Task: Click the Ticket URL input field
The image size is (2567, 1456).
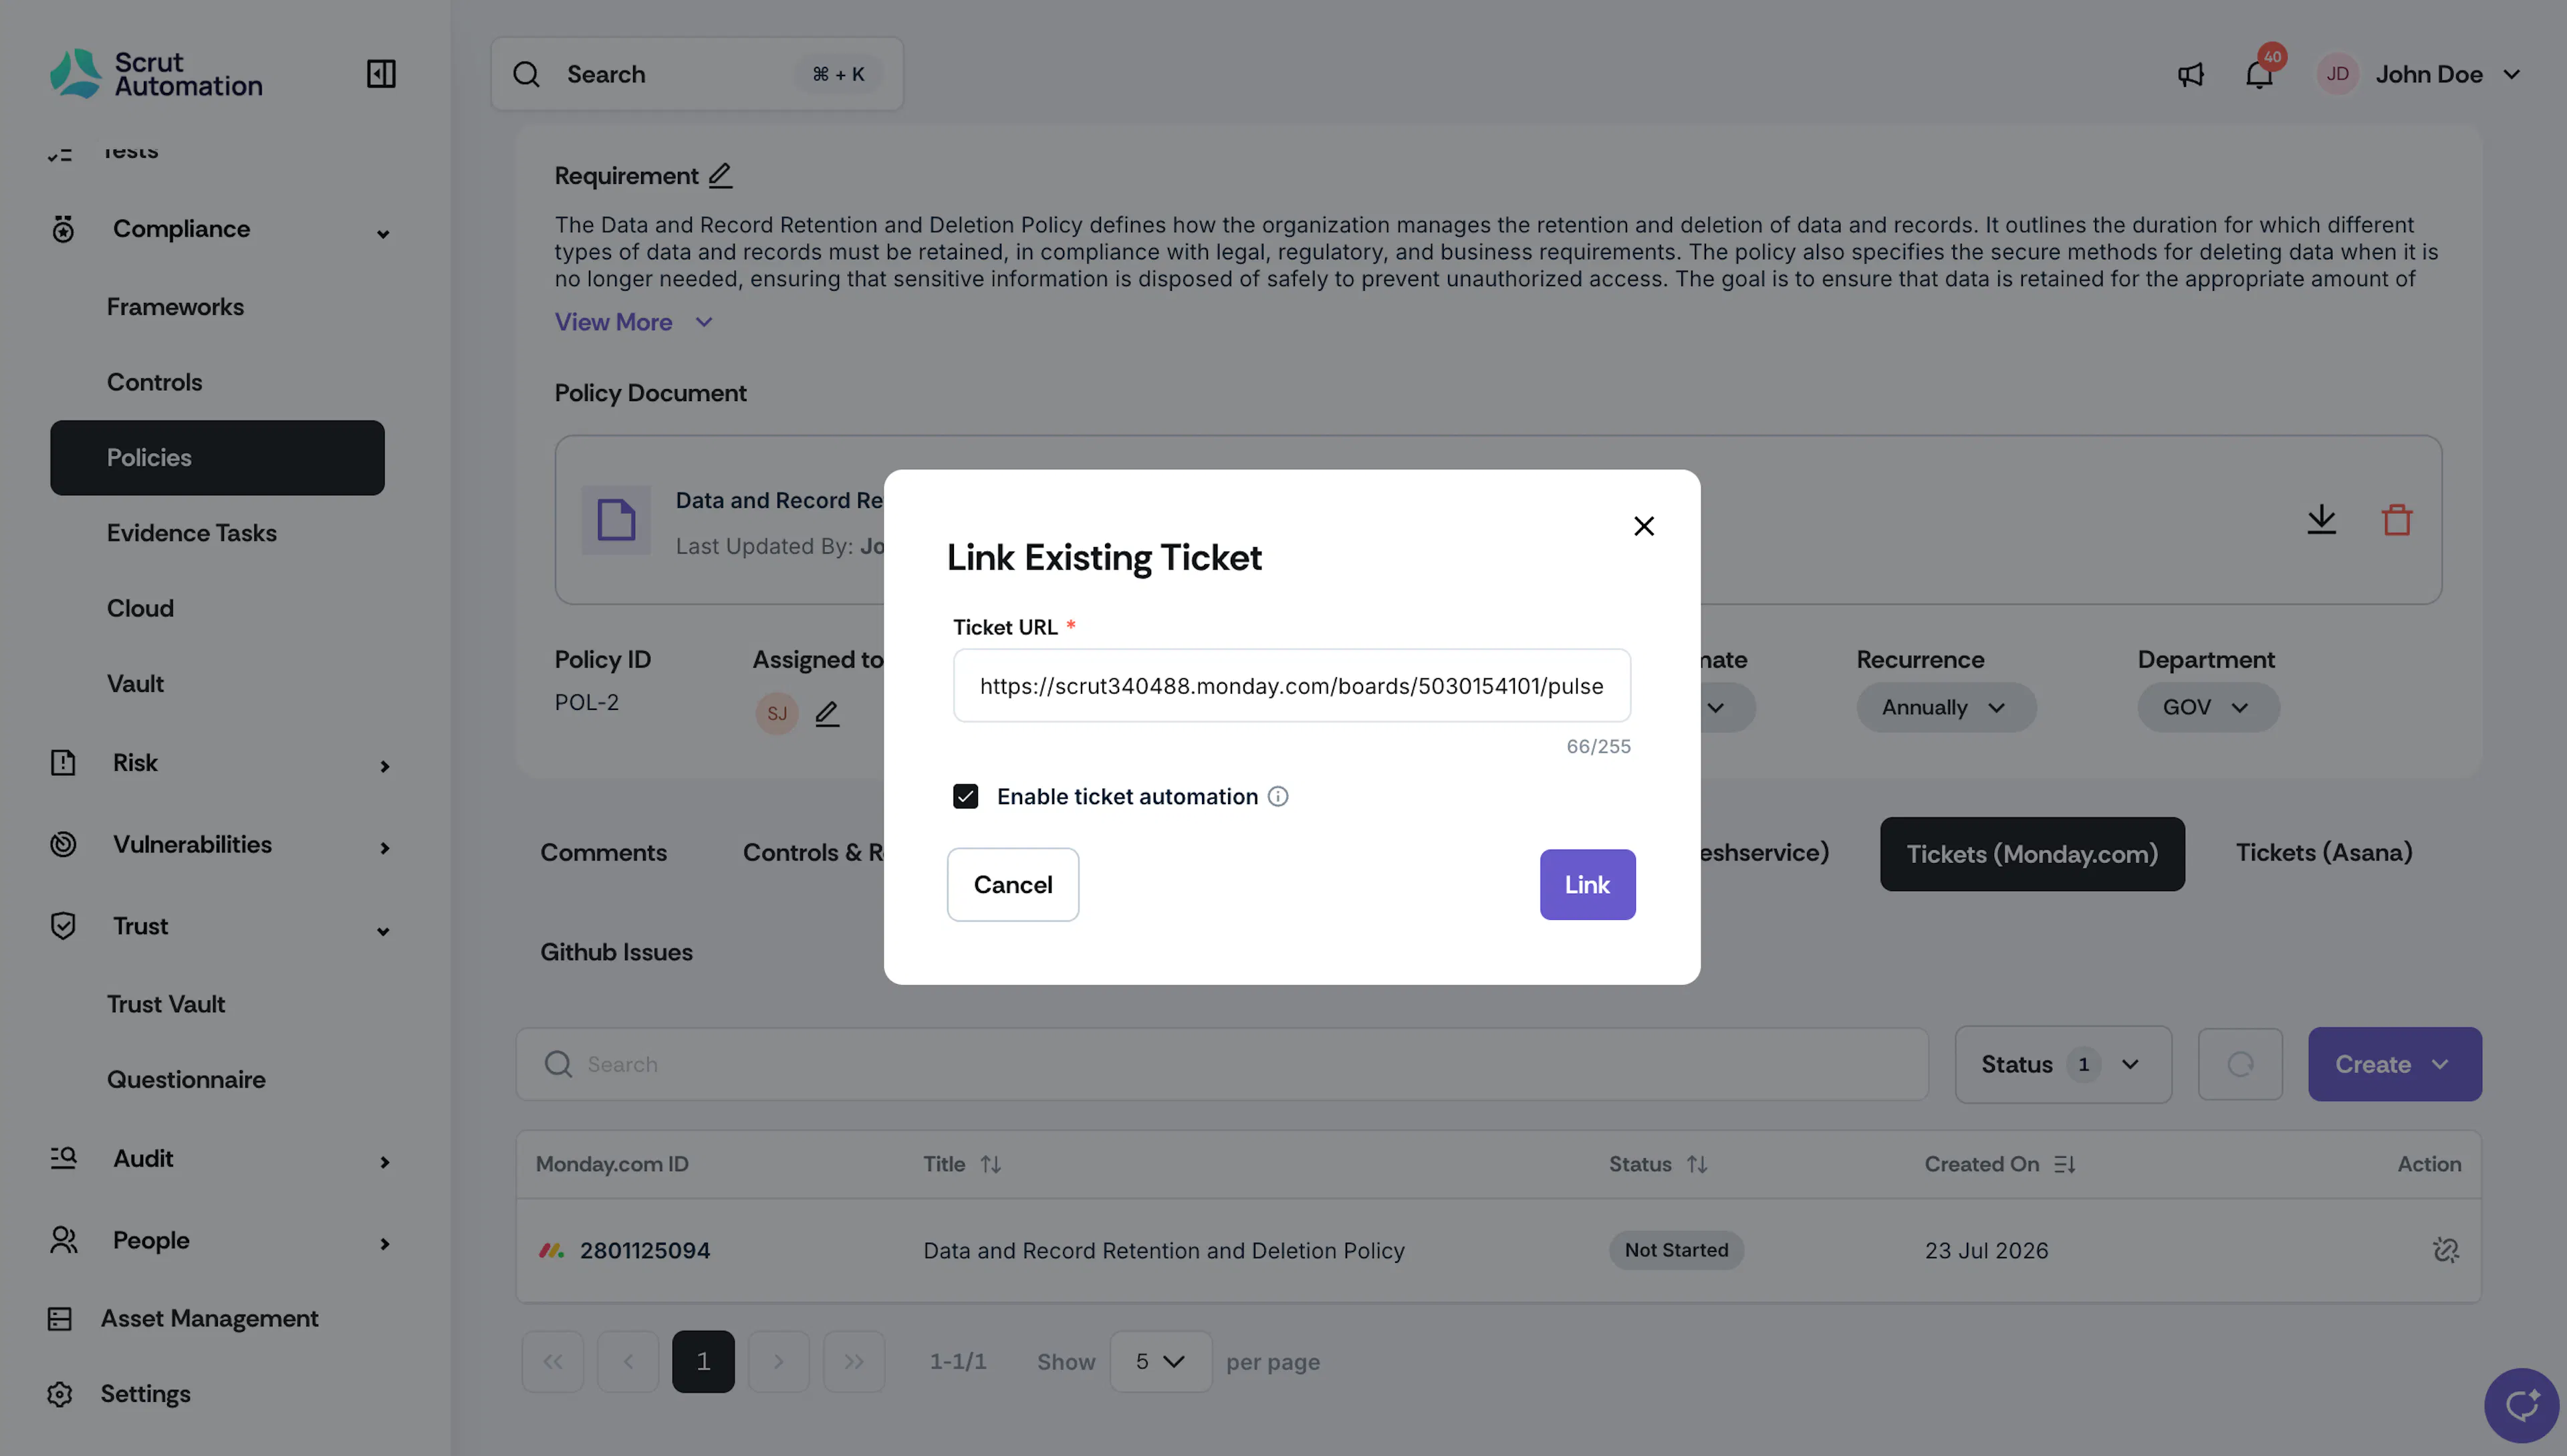Action: coord(1292,686)
